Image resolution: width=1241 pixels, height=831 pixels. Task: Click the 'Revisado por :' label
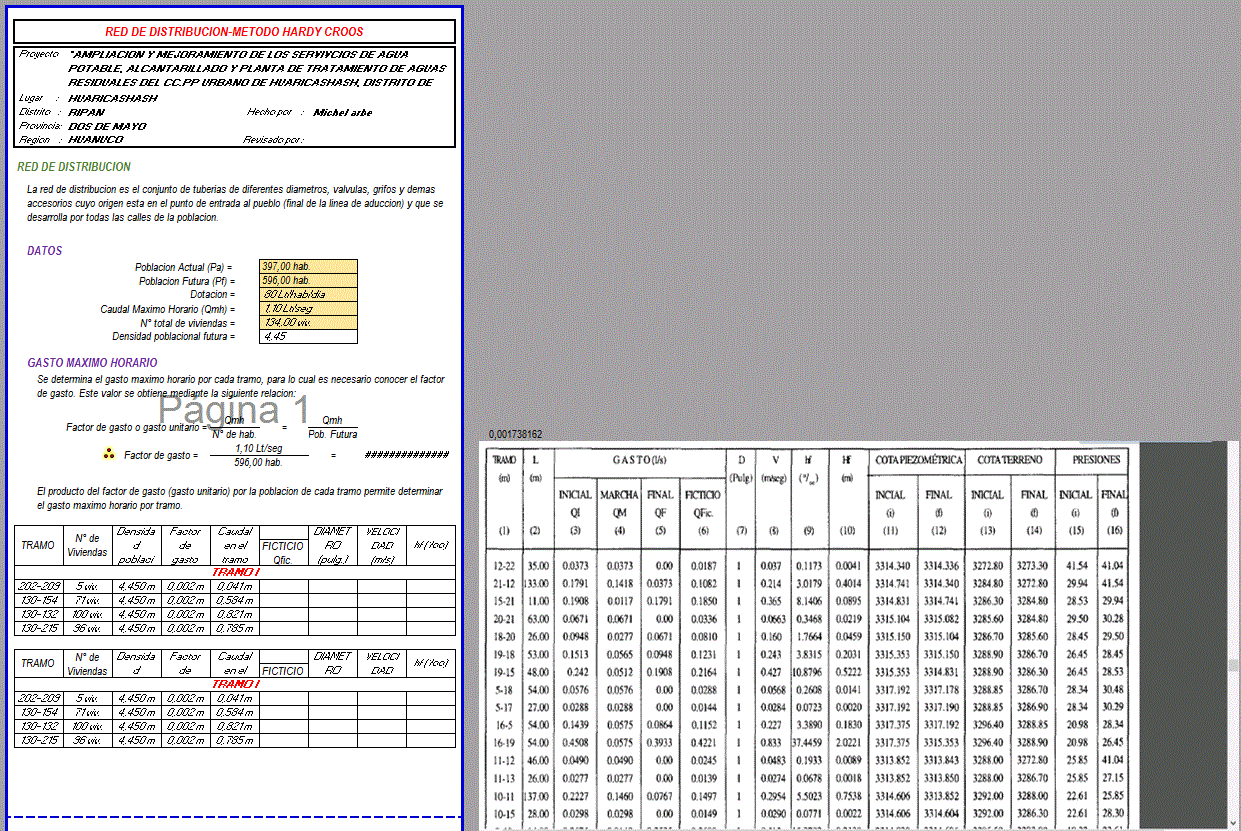point(273,140)
